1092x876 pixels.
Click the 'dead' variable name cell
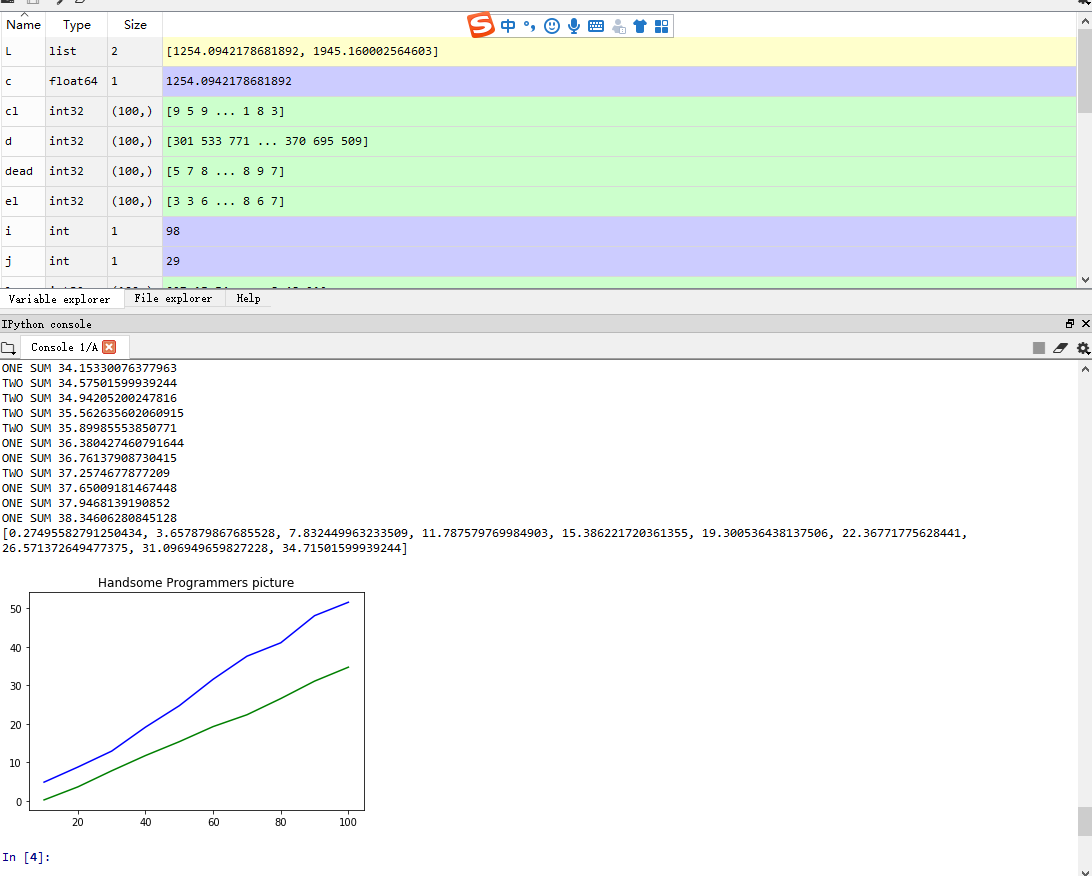click(x=23, y=171)
